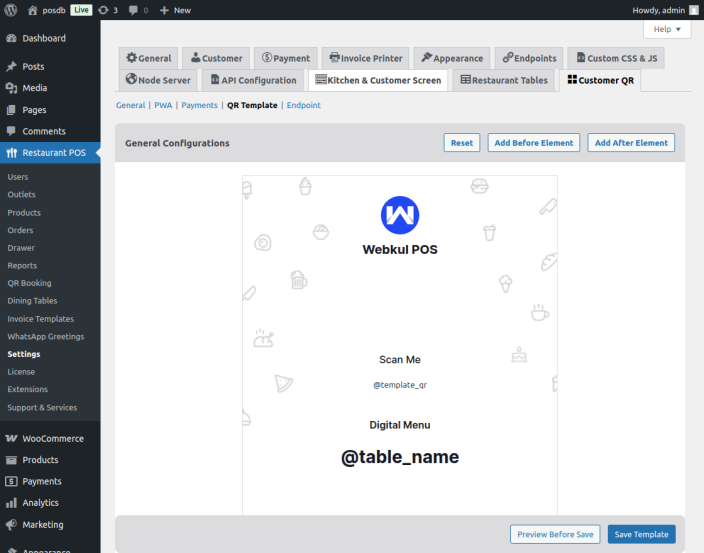The height and width of the screenshot is (553, 704).
Task: Click the globe icon on Node Server tab
Action: [131, 79]
